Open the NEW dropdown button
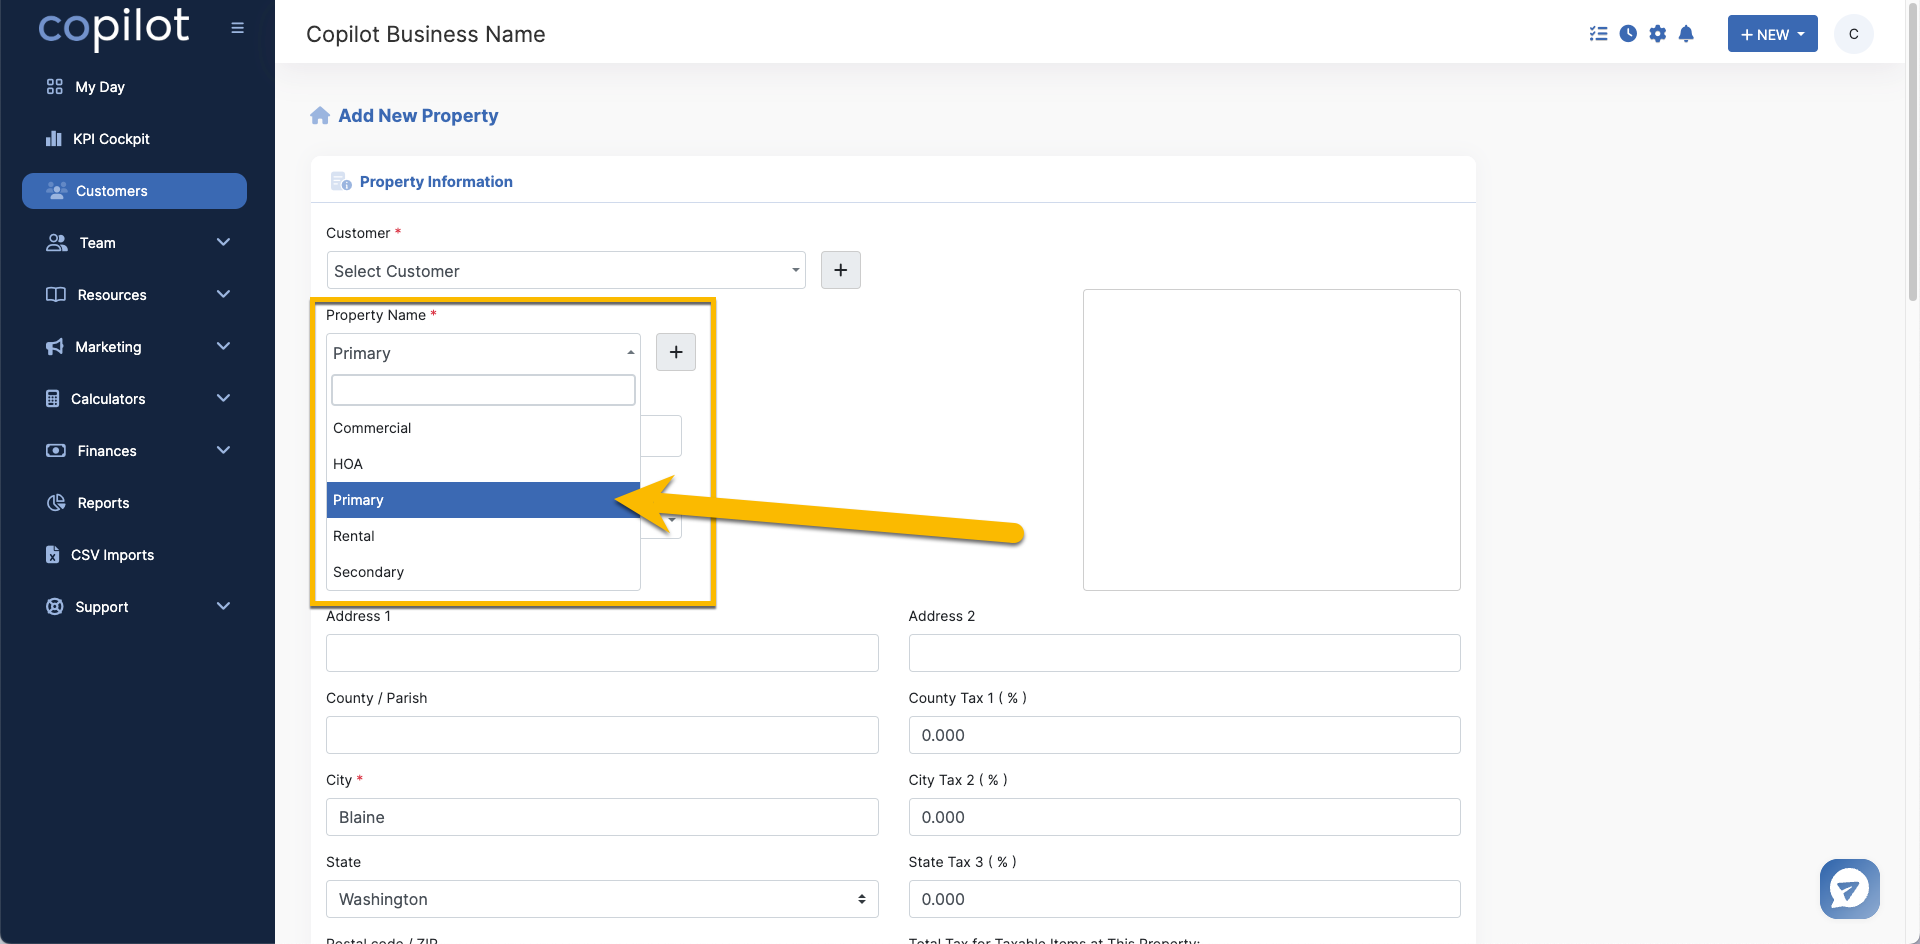 pyautogui.click(x=1772, y=34)
